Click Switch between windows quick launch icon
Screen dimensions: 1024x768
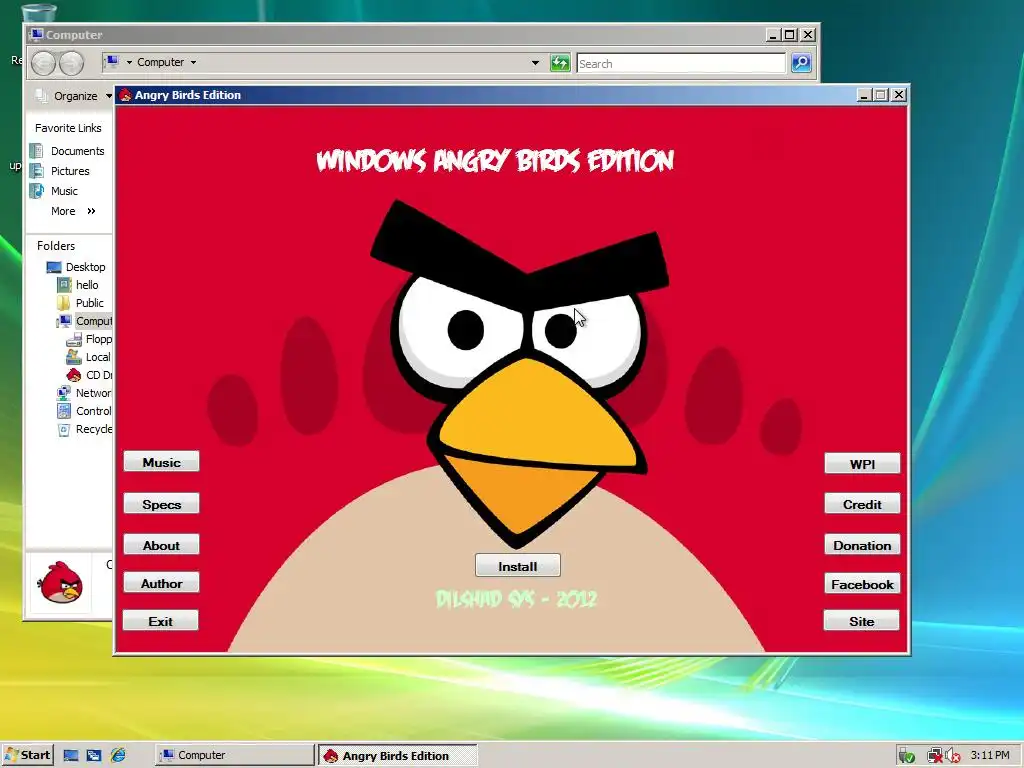[93, 755]
